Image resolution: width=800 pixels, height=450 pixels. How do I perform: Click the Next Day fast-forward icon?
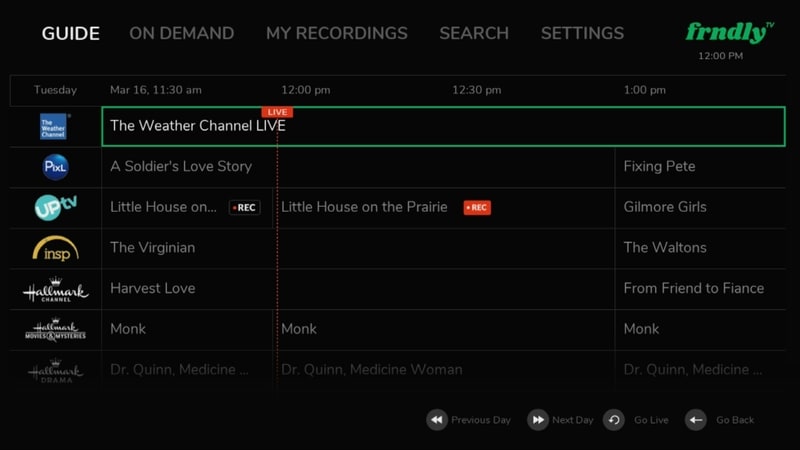coord(538,420)
